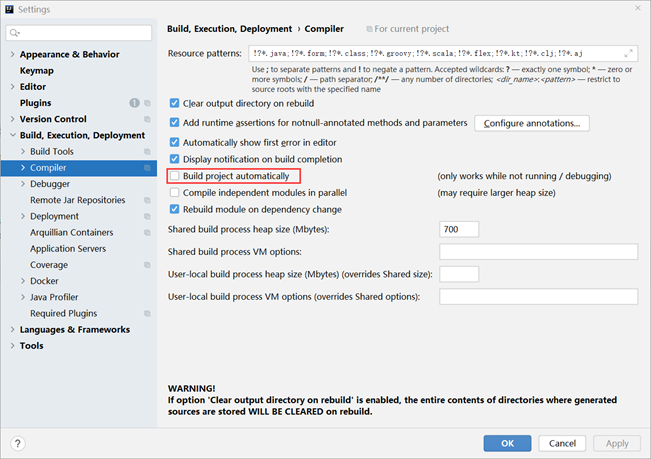The height and width of the screenshot is (459, 651).
Task: Enable Compile independent modules in parallel
Action: (x=175, y=193)
